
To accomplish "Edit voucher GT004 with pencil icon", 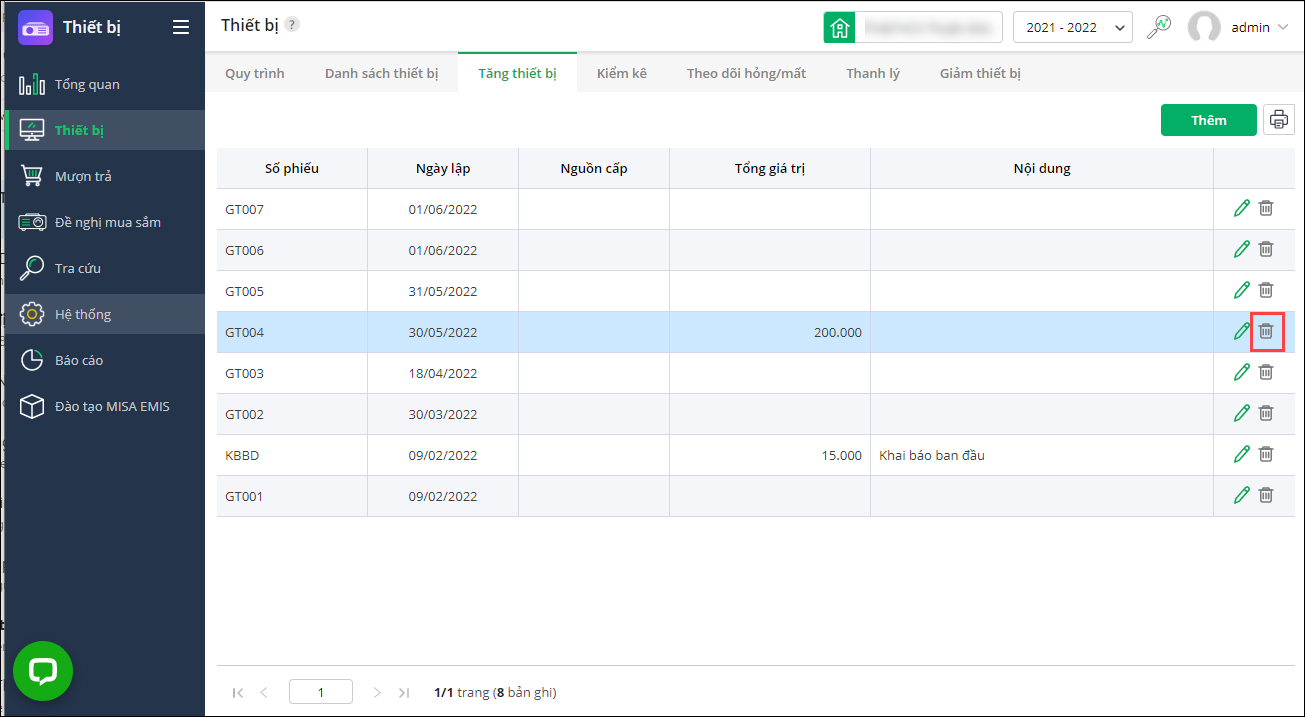I will coord(1242,331).
